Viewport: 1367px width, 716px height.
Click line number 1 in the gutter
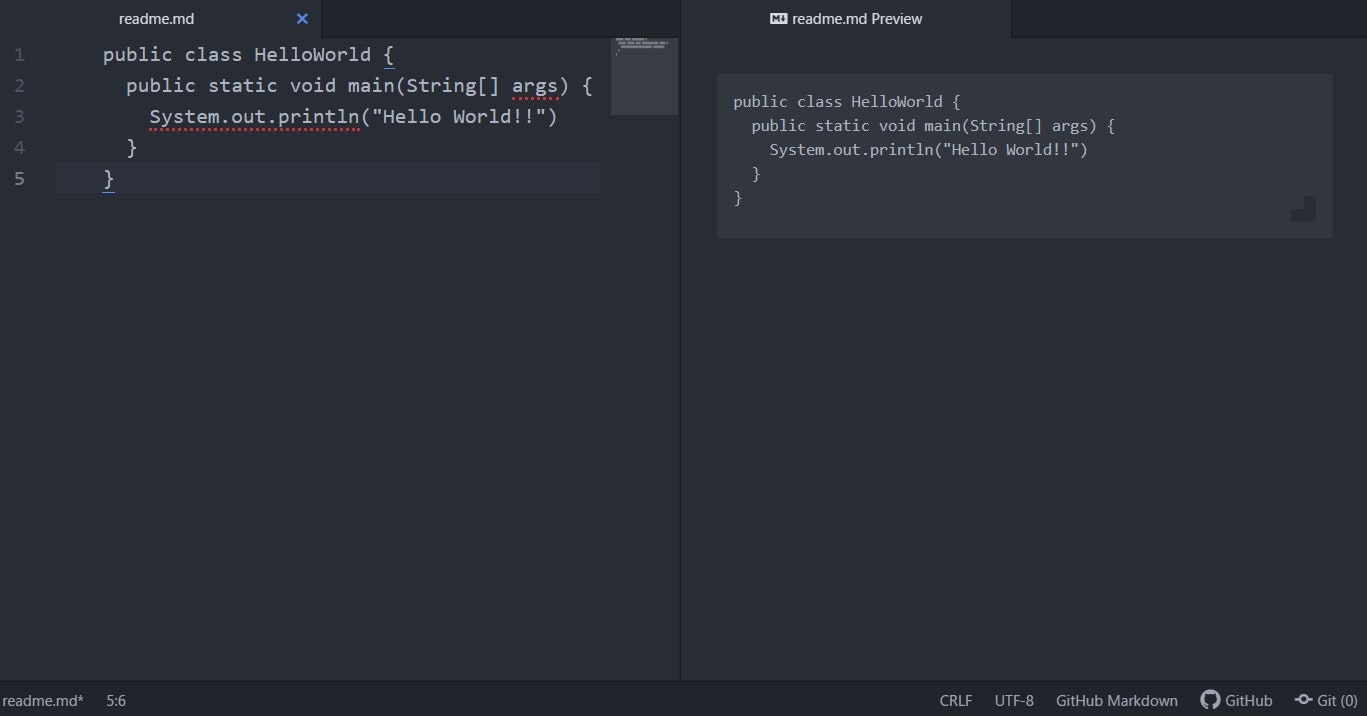(x=20, y=55)
